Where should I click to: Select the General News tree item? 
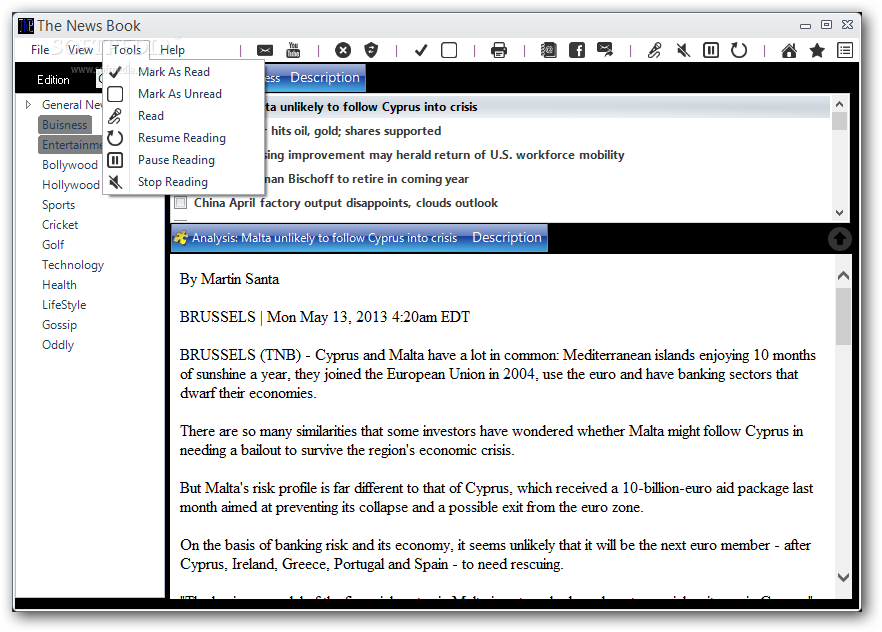(72, 105)
